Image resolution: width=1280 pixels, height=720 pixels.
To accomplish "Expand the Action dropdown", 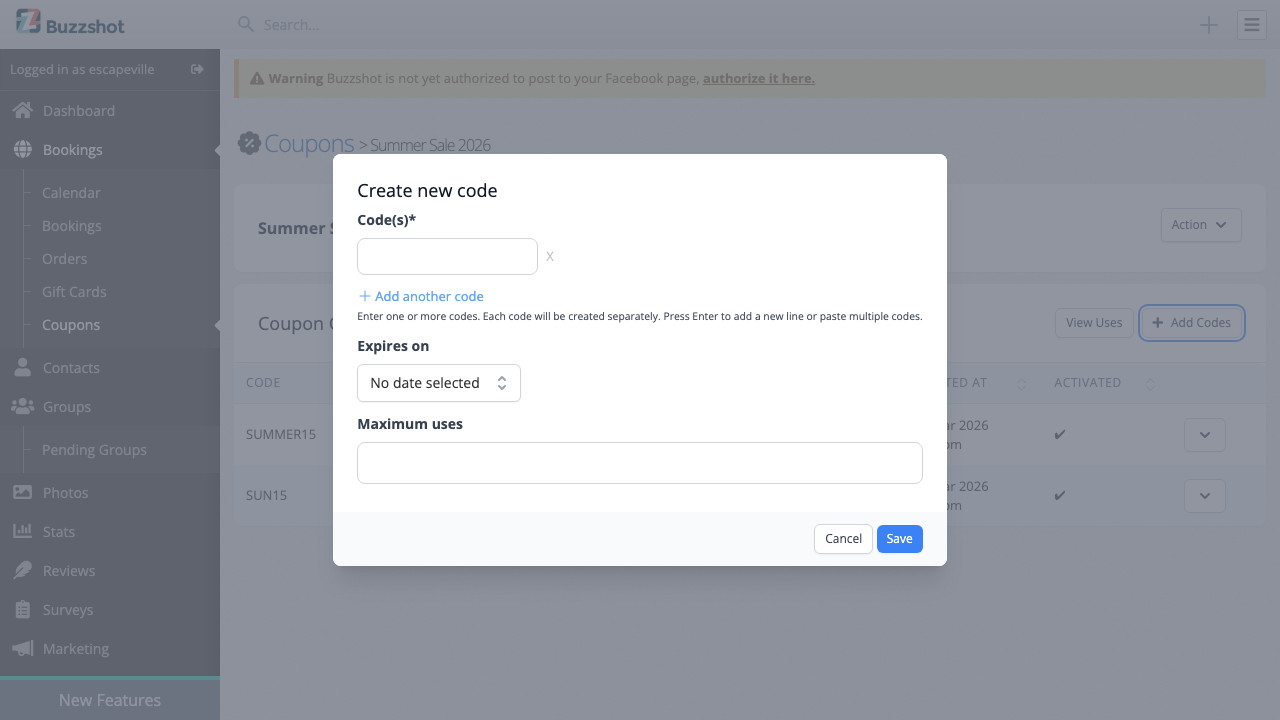I will tap(1200, 224).
